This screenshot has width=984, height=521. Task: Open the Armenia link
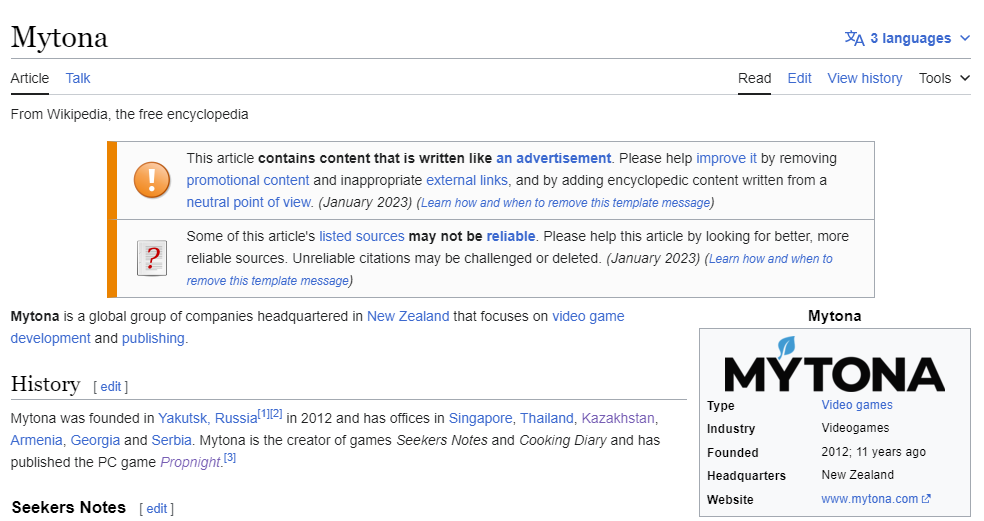(x=36, y=440)
